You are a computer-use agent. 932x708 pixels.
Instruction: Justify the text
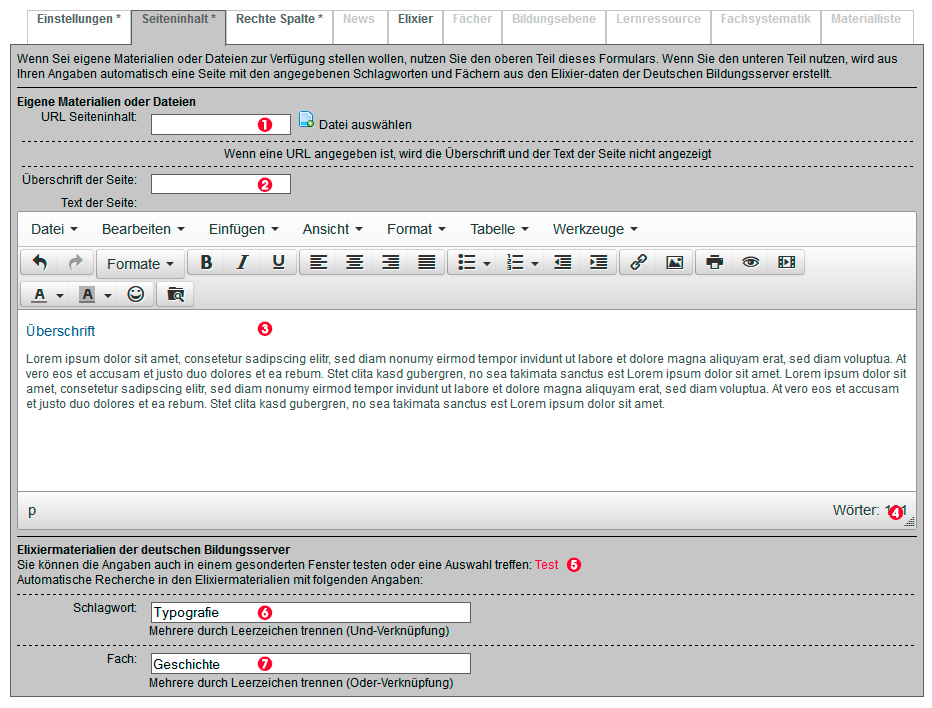[x=427, y=262]
